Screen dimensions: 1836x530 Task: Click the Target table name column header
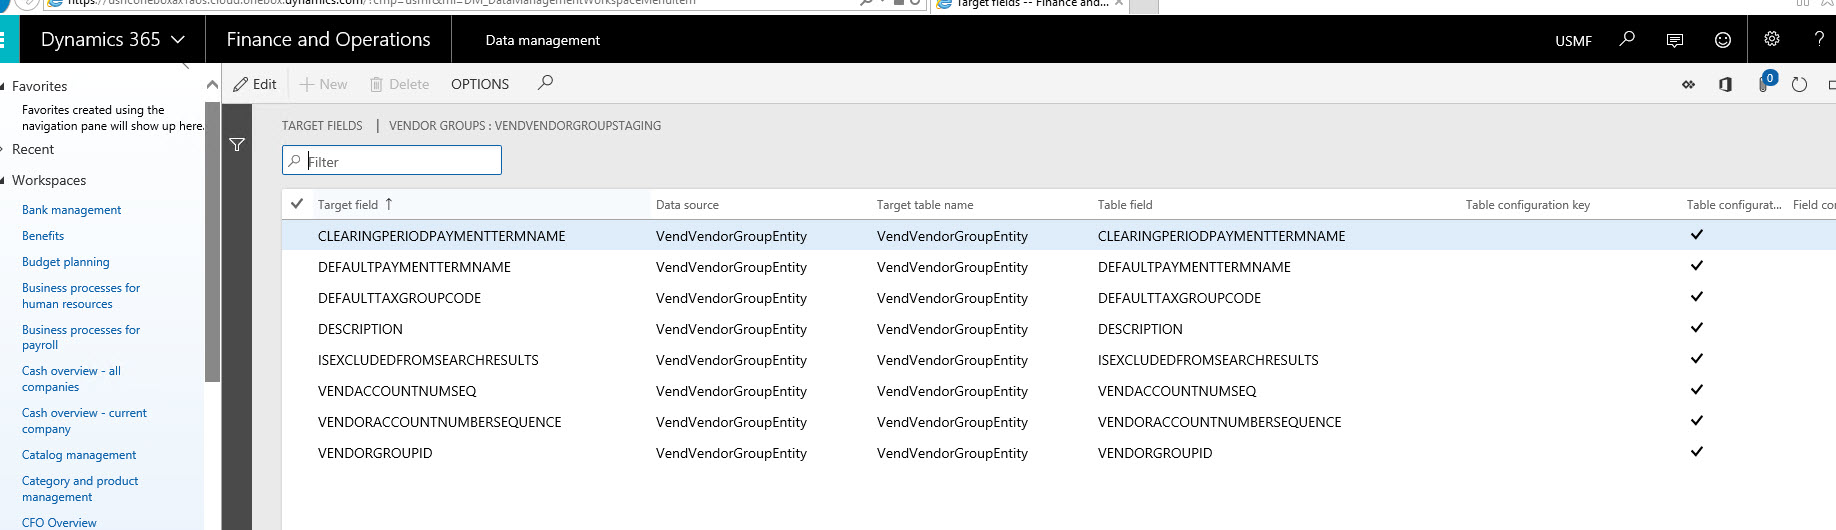pyautogui.click(x=925, y=205)
